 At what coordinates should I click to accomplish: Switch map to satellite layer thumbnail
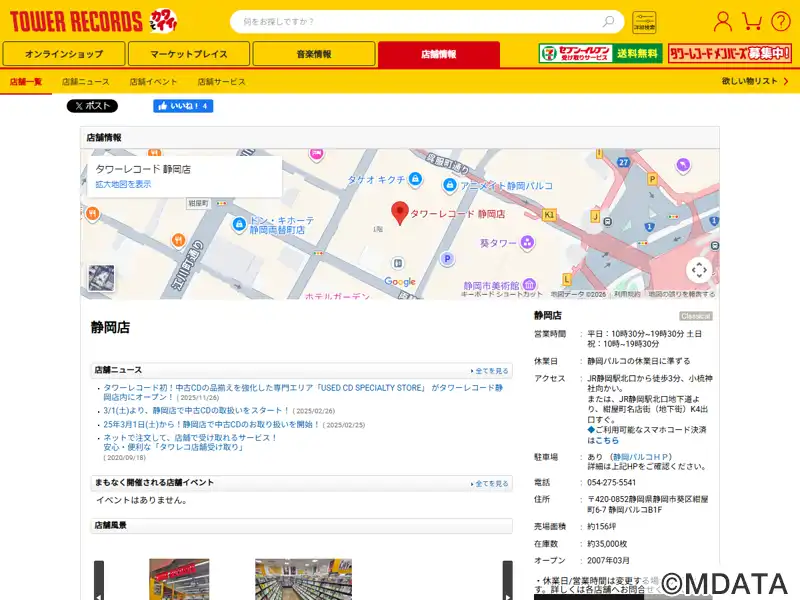pyautogui.click(x=101, y=278)
